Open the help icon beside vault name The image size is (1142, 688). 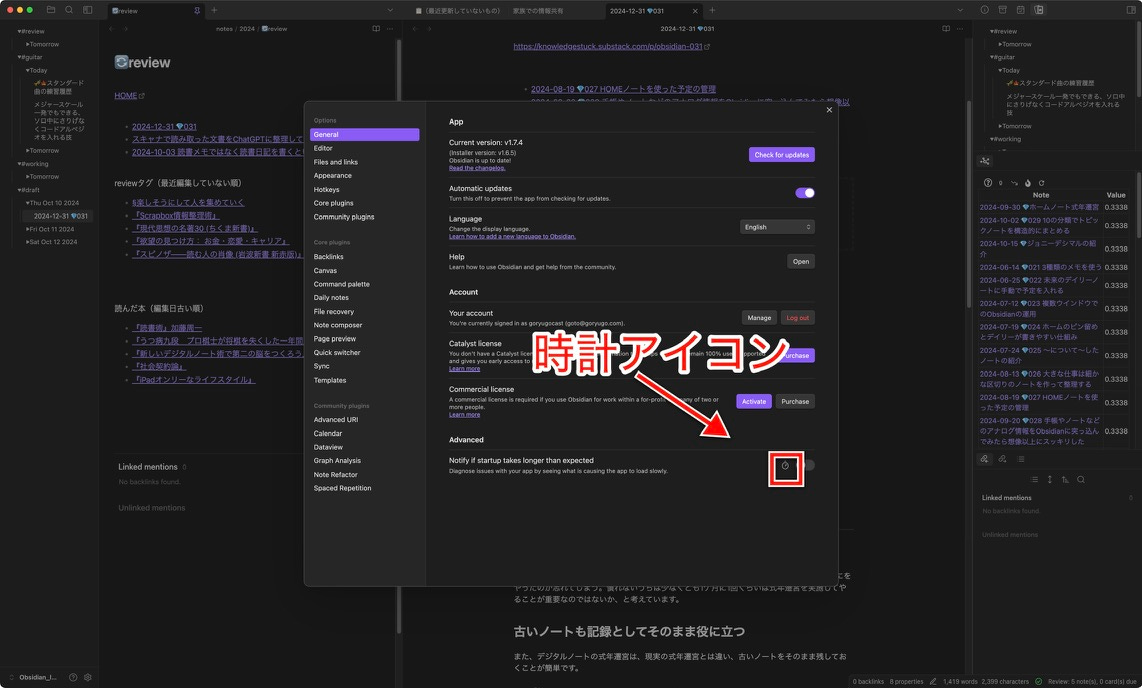pos(73,677)
